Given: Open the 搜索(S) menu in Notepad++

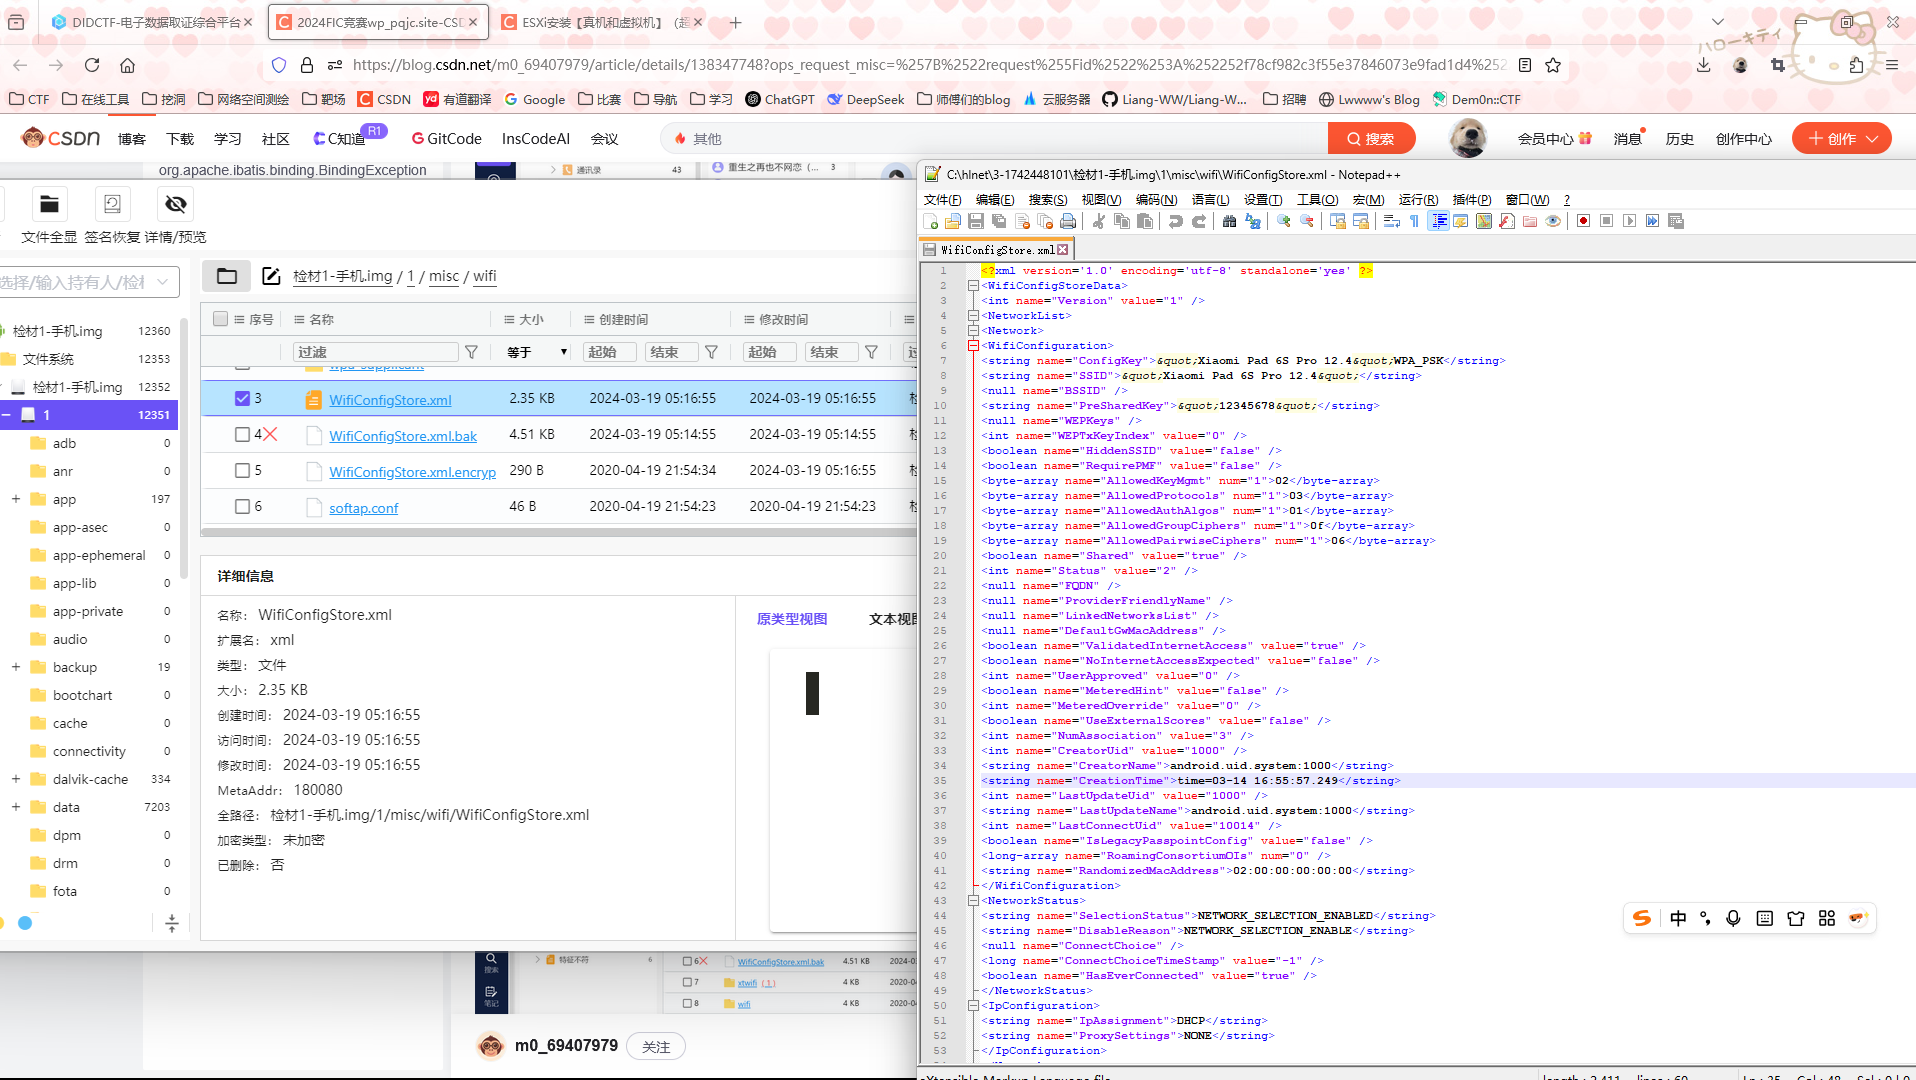Looking at the screenshot, I should [x=1047, y=200].
